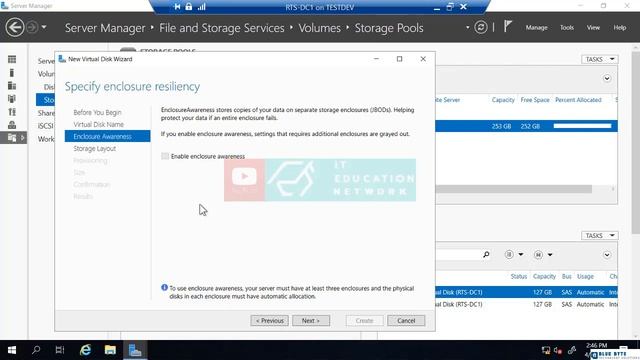Click in the physical disks filter field
The width and height of the screenshot is (640, 360).
click(x=458, y=254)
